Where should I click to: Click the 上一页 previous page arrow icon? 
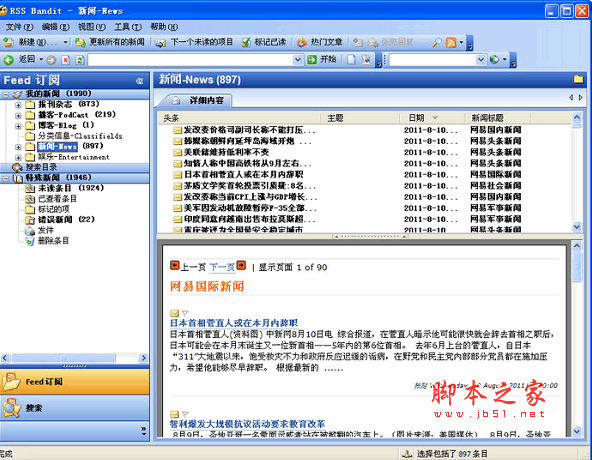[x=174, y=266]
